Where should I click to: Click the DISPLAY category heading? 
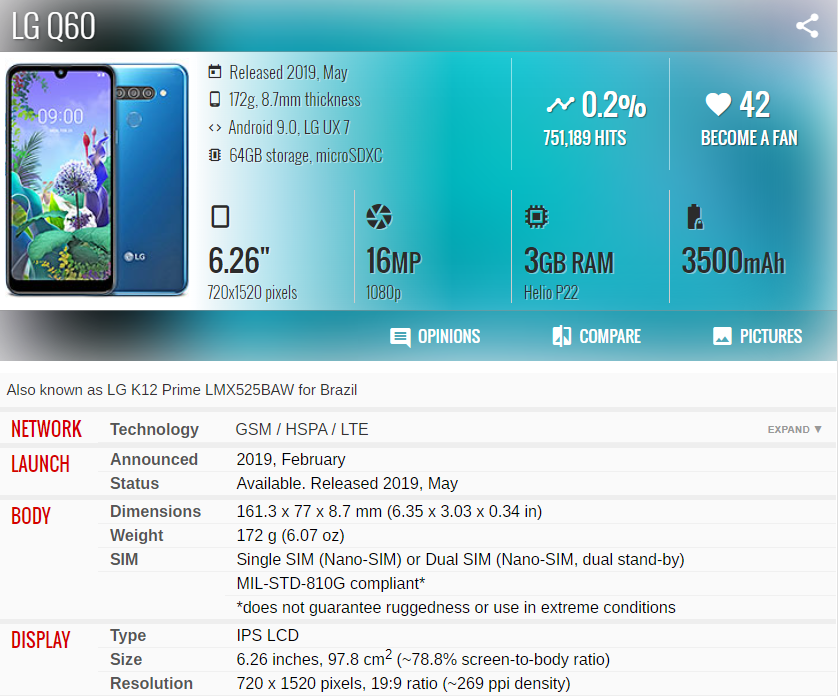click(41, 639)
